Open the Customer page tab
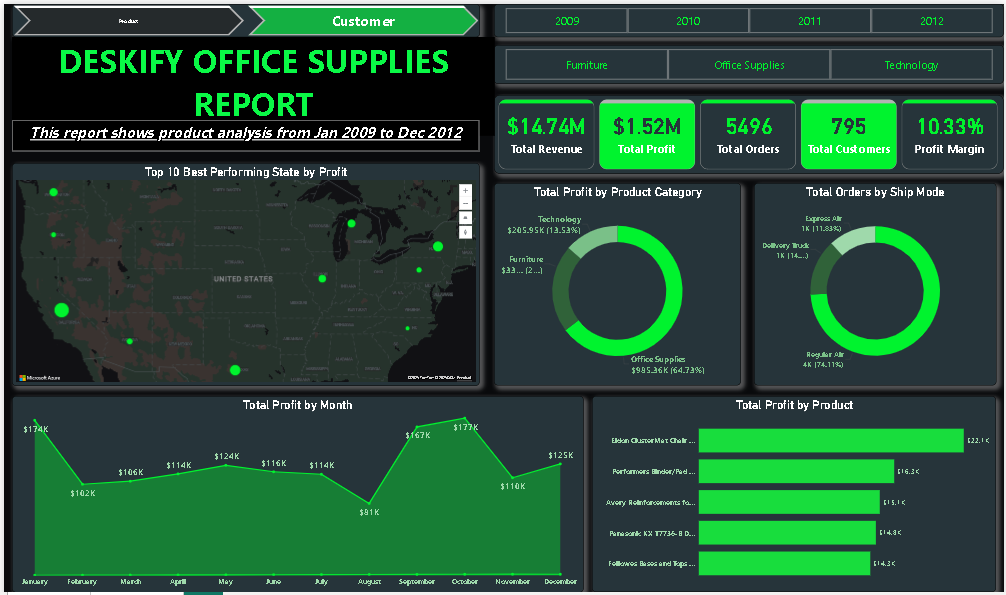This screenshot has width=1006, height=595. (363, 21)
